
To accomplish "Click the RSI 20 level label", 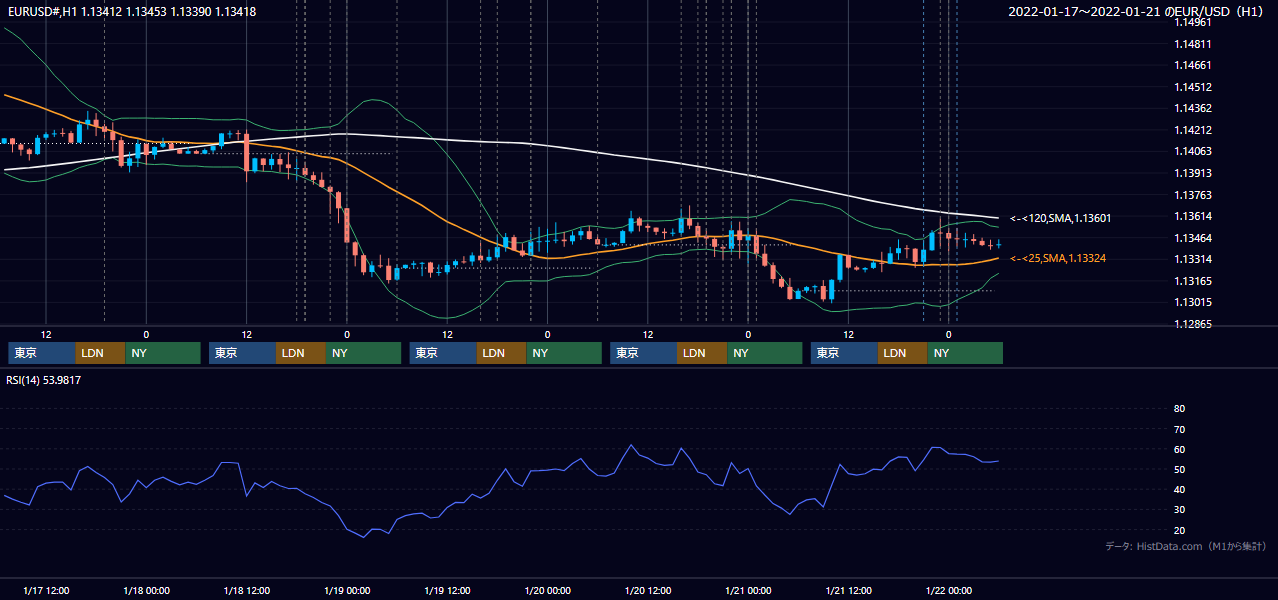I will coord(1179,530).
